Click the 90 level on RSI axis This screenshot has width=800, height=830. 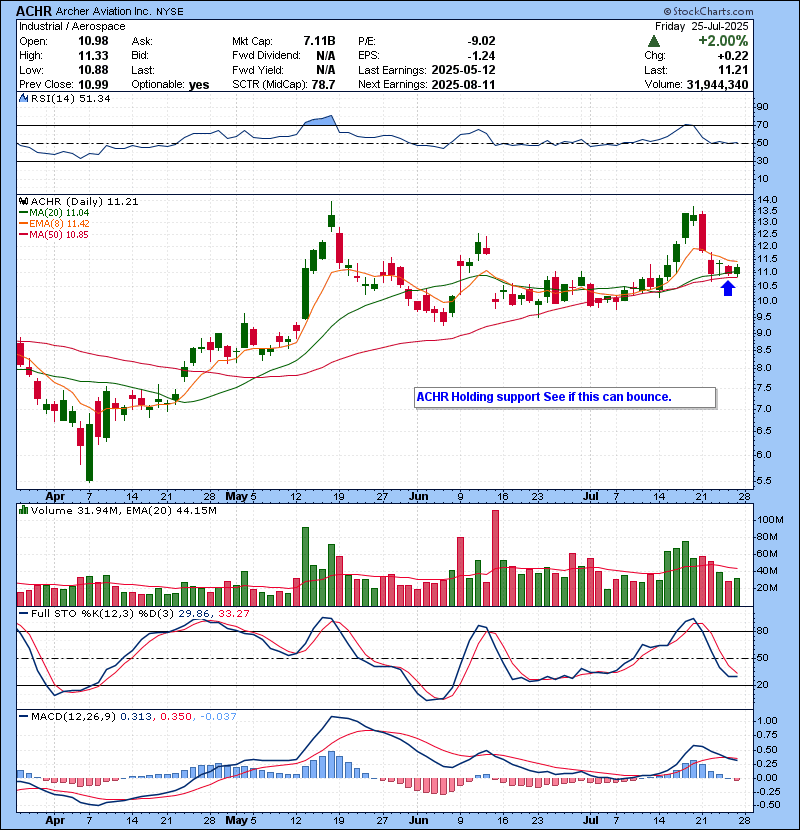click(x=763, y=107)
